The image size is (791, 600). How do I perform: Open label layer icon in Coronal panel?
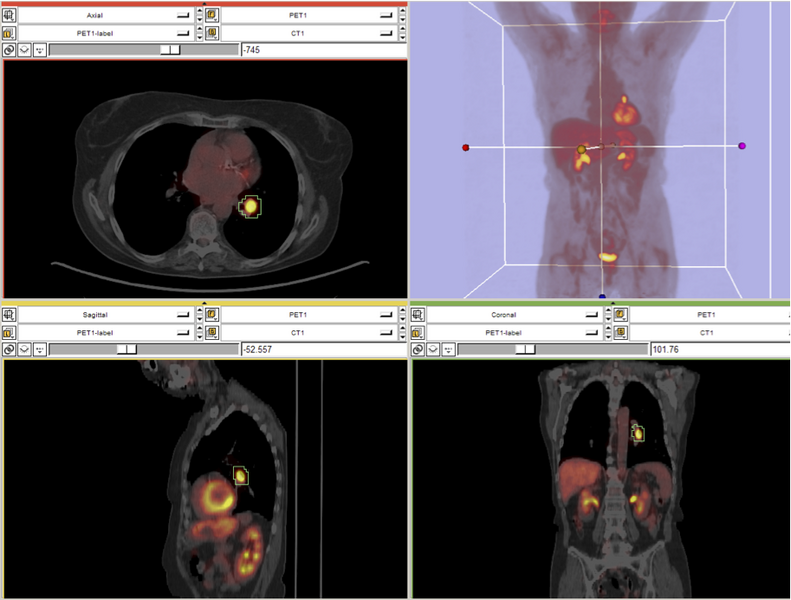[x=418, y=333]
